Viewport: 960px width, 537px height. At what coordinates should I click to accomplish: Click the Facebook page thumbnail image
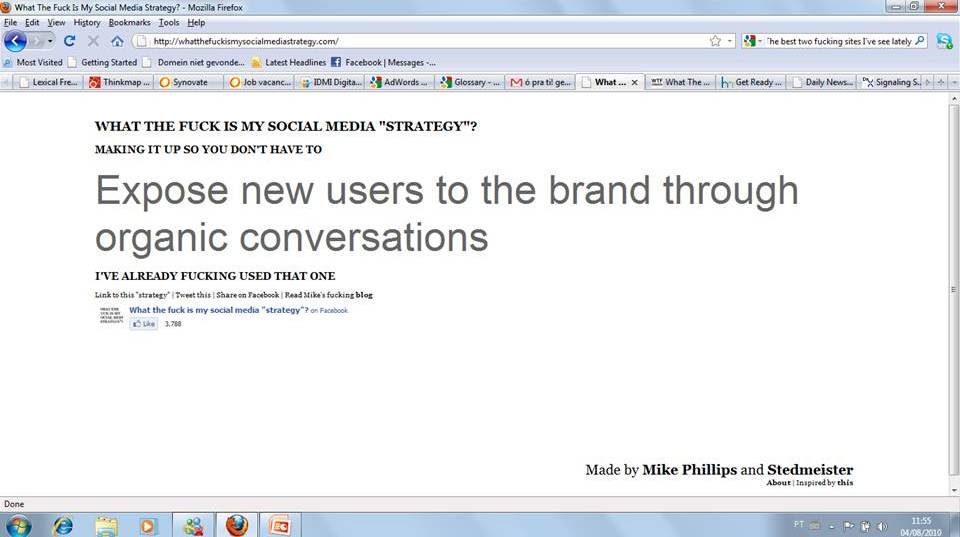click(111, 315)
